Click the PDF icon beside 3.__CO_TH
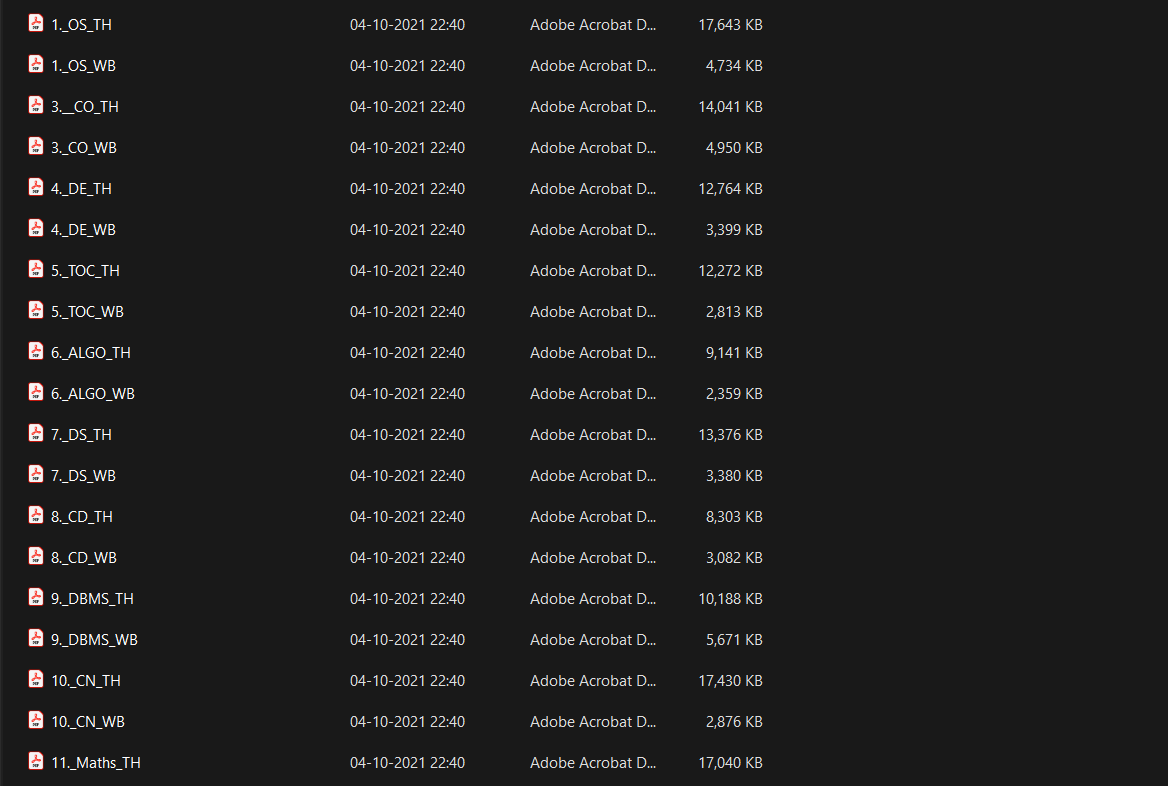The width and height of the screenshot is (1168, 786). pos(36,106)
